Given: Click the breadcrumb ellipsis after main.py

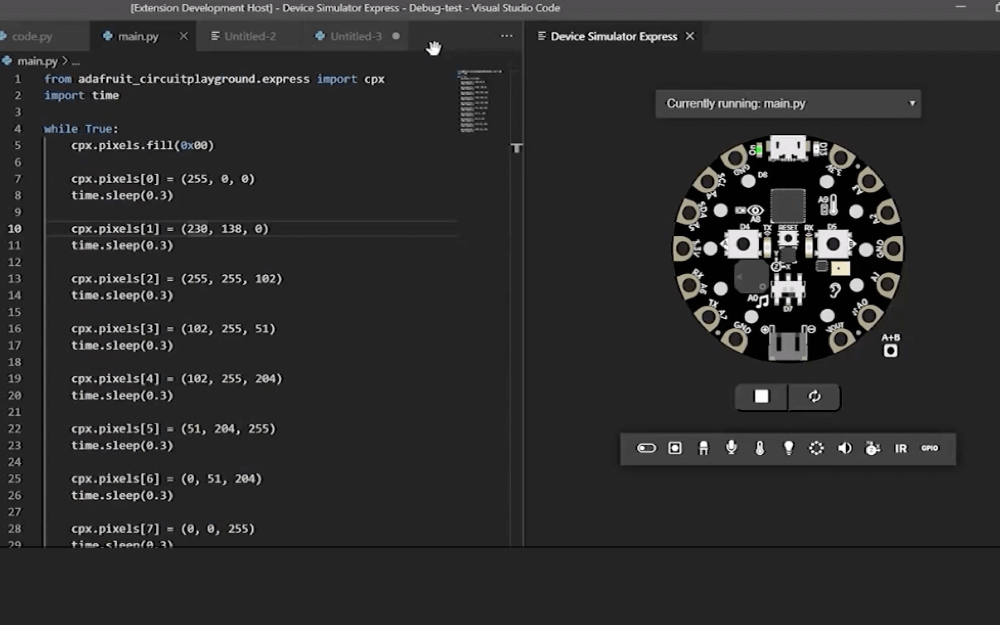Looking at the screenshot, I should (x=75, y=62).
